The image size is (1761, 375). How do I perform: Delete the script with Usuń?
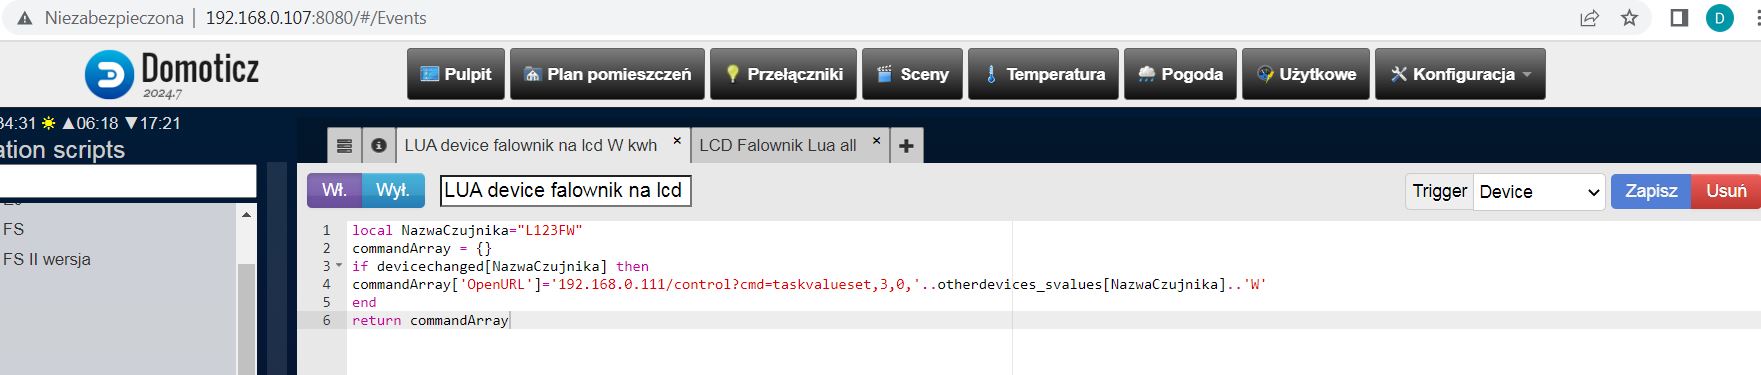point(1726,191)
